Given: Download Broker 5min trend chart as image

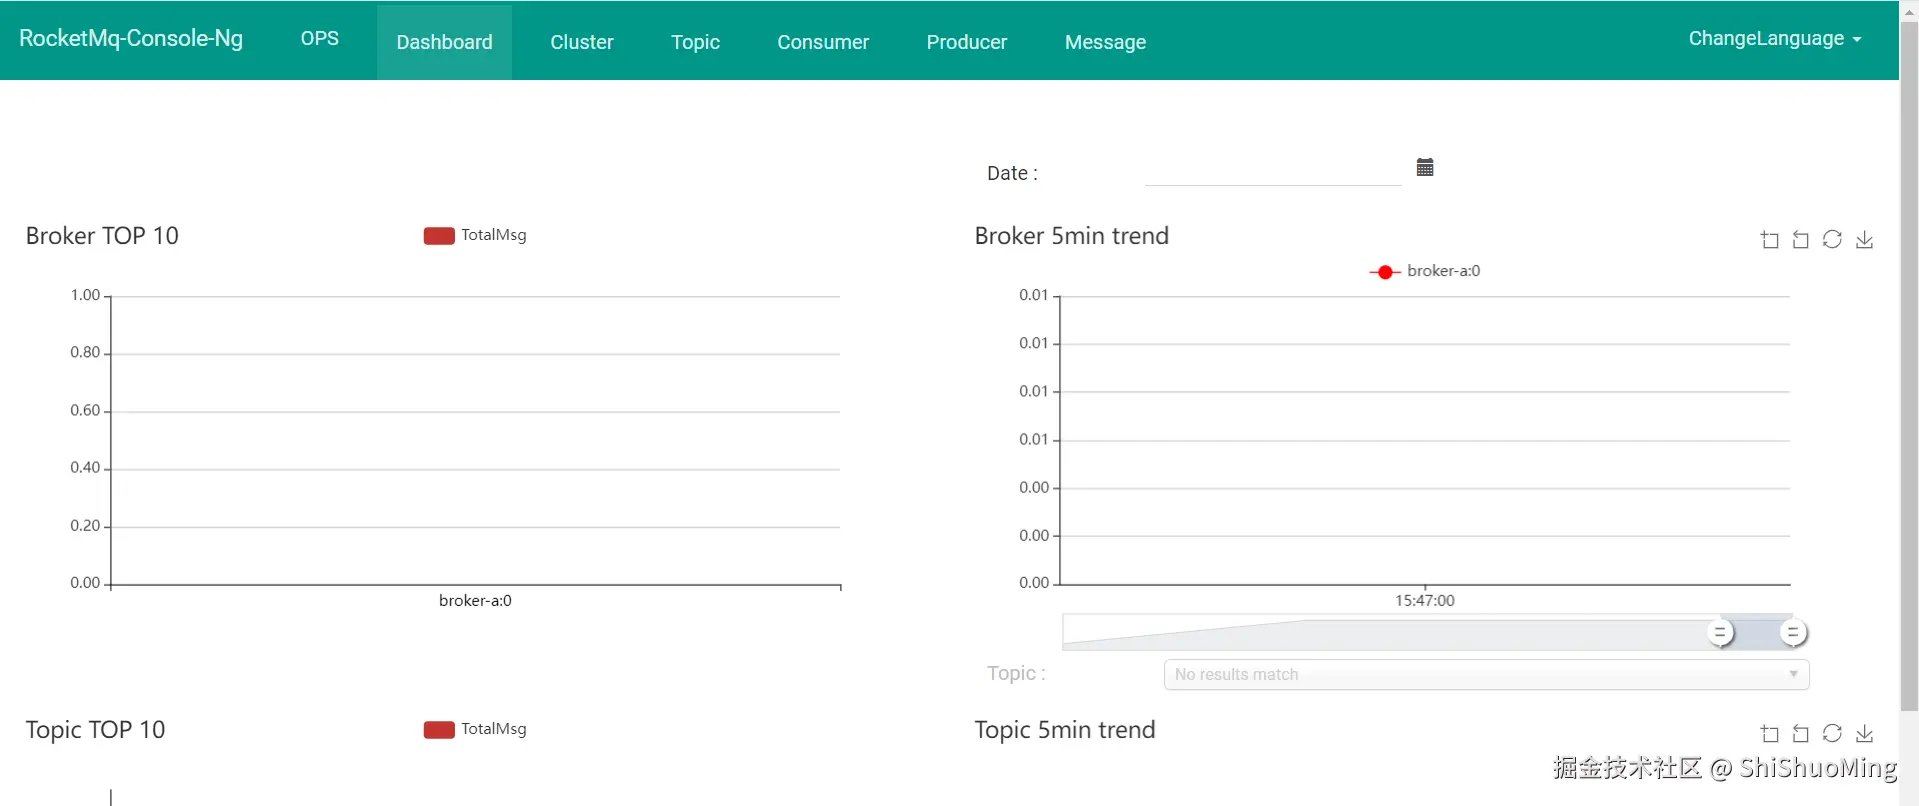Looking at the screenshot, I should 1864,240.
